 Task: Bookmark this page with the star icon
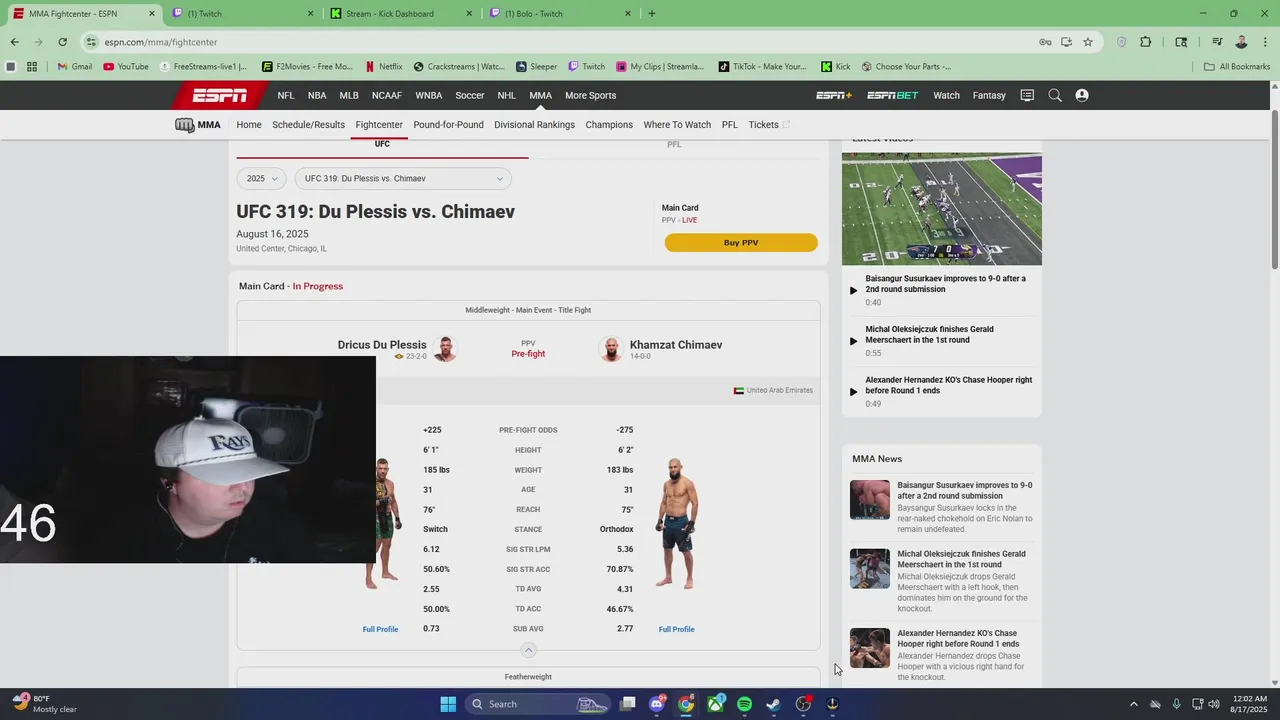pos(1088,42)
